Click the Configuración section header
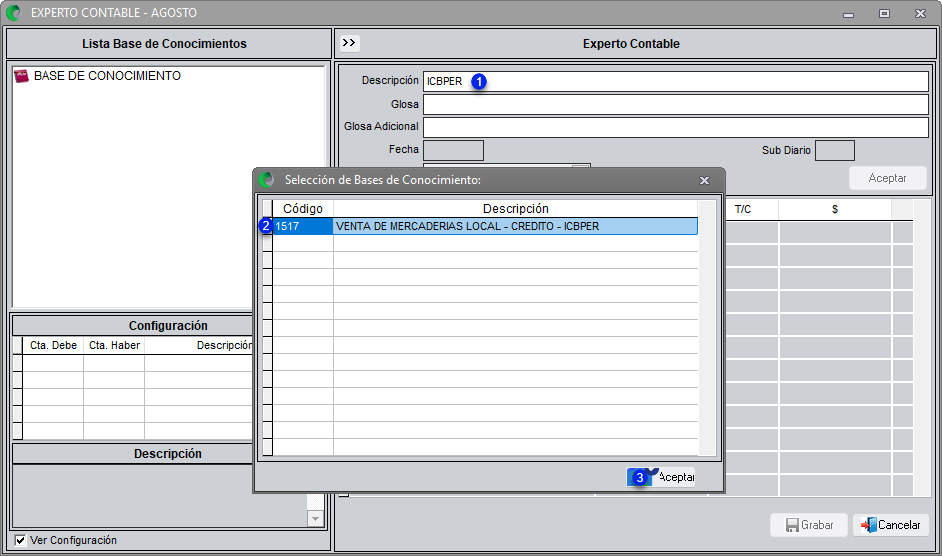This screenshot has width=942, height=556. point(168,326)
